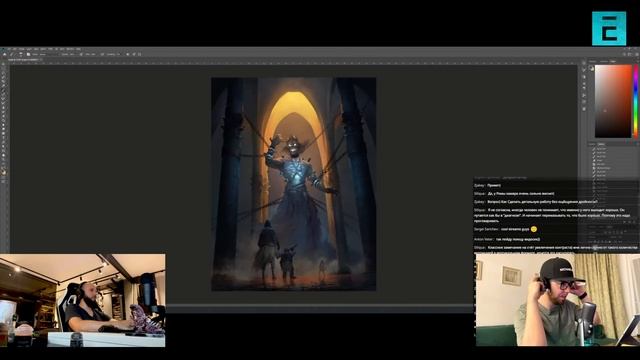This screenshot has height=360, width=640.
Task: Open the search icon in options bar
Action: 624,54
